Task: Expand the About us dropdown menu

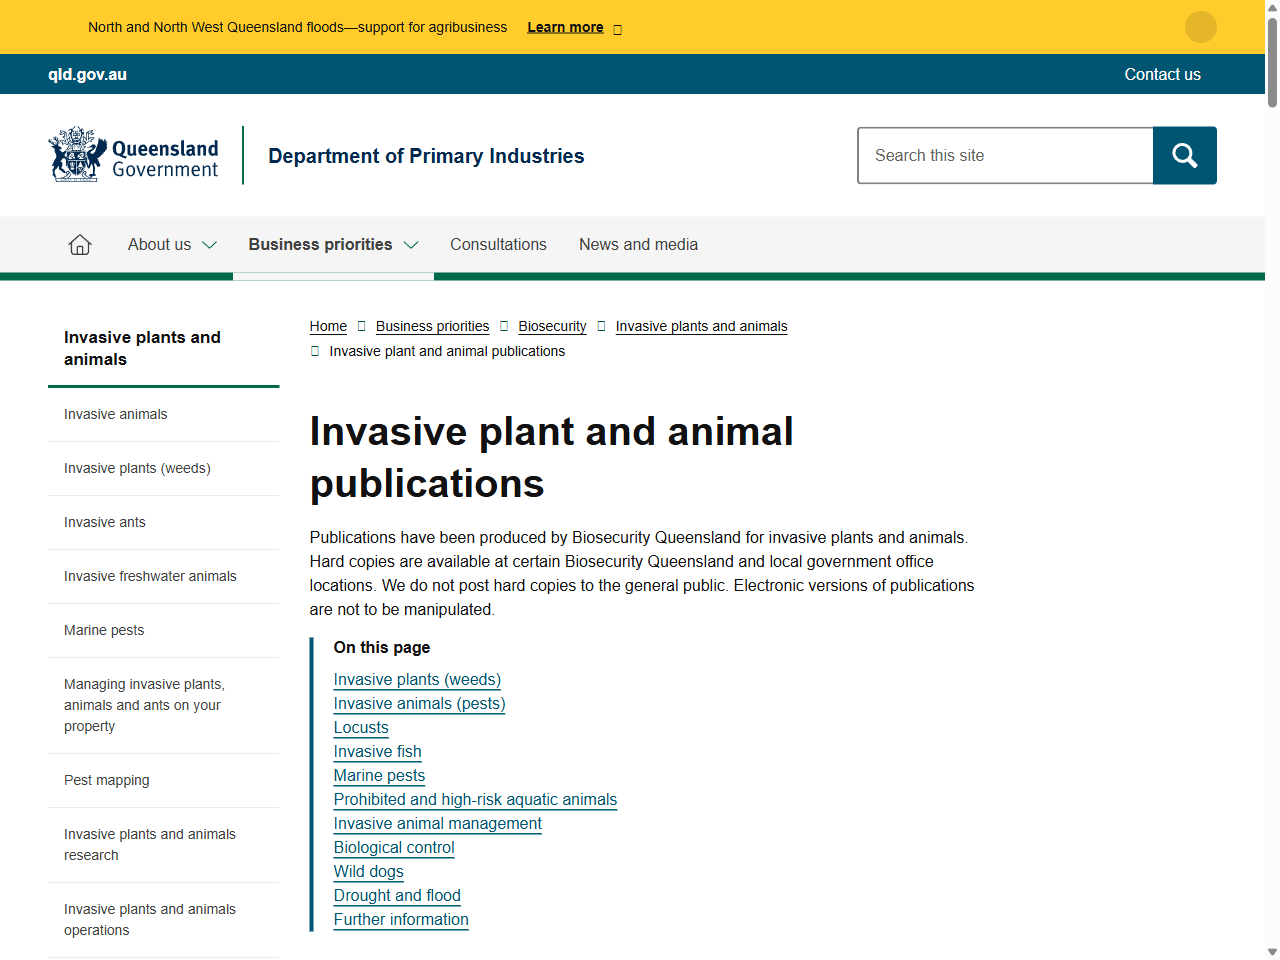Action: [160, 244]
